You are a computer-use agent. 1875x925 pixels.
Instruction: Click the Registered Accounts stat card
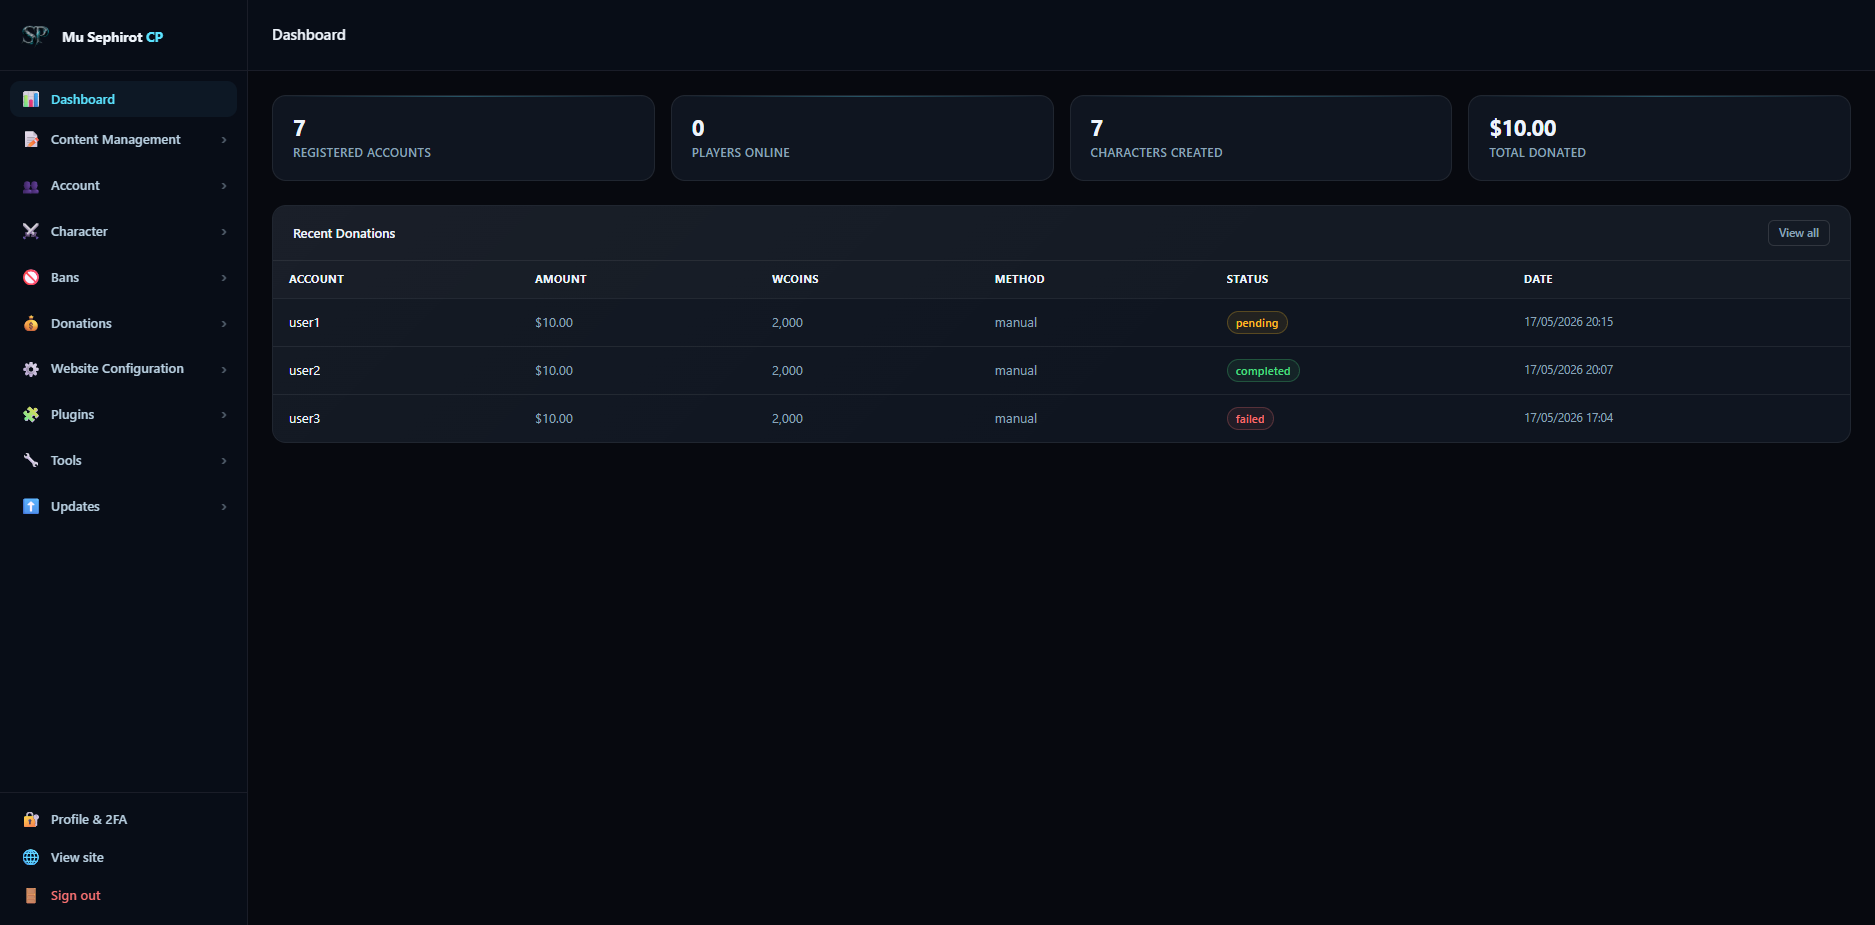(x=463, y=138)
